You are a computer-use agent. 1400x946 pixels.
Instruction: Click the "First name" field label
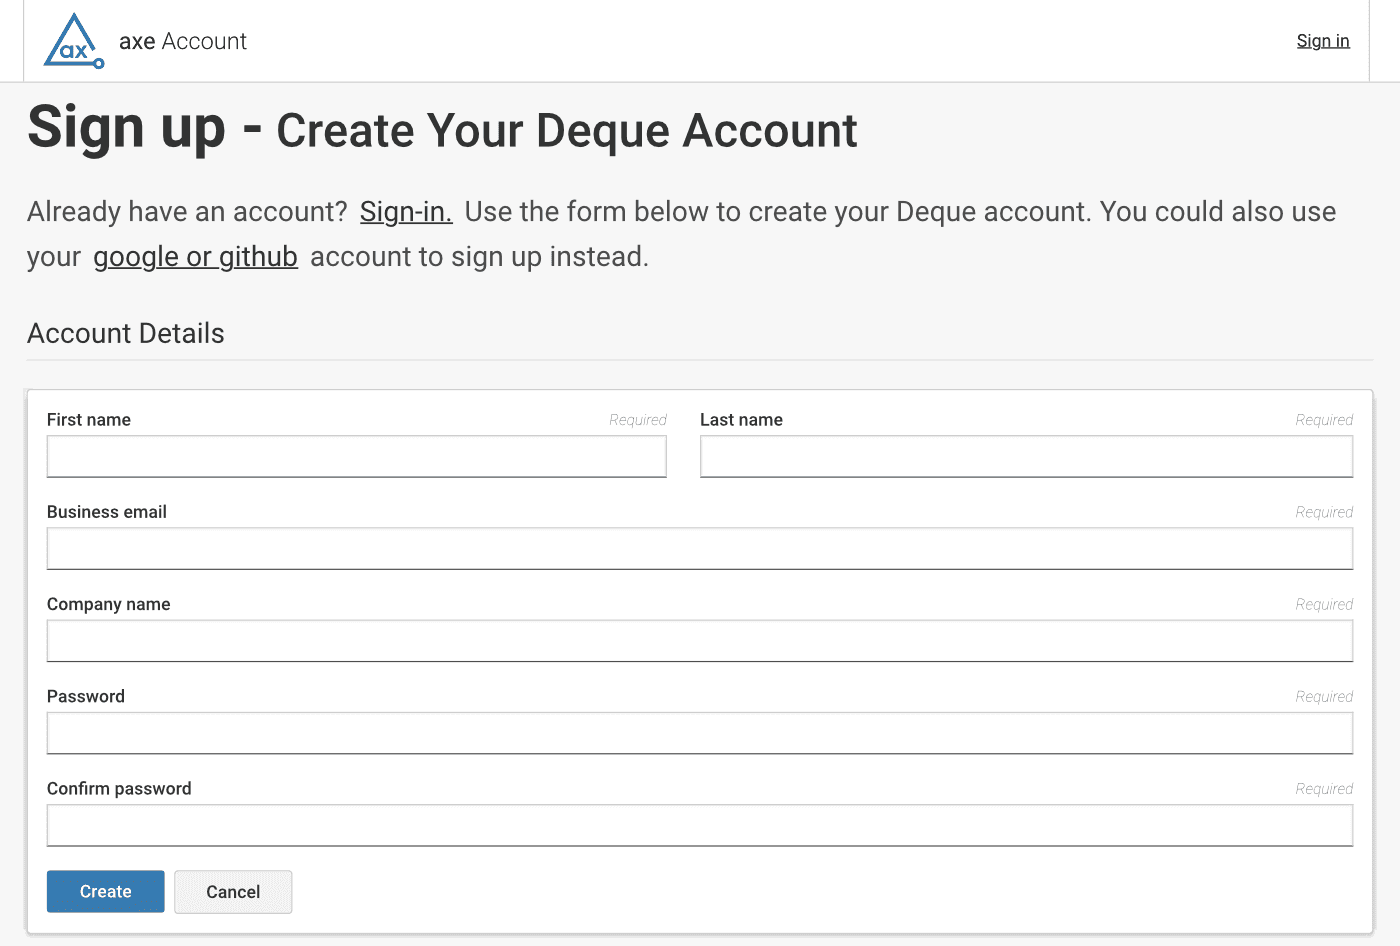point(89,420)
